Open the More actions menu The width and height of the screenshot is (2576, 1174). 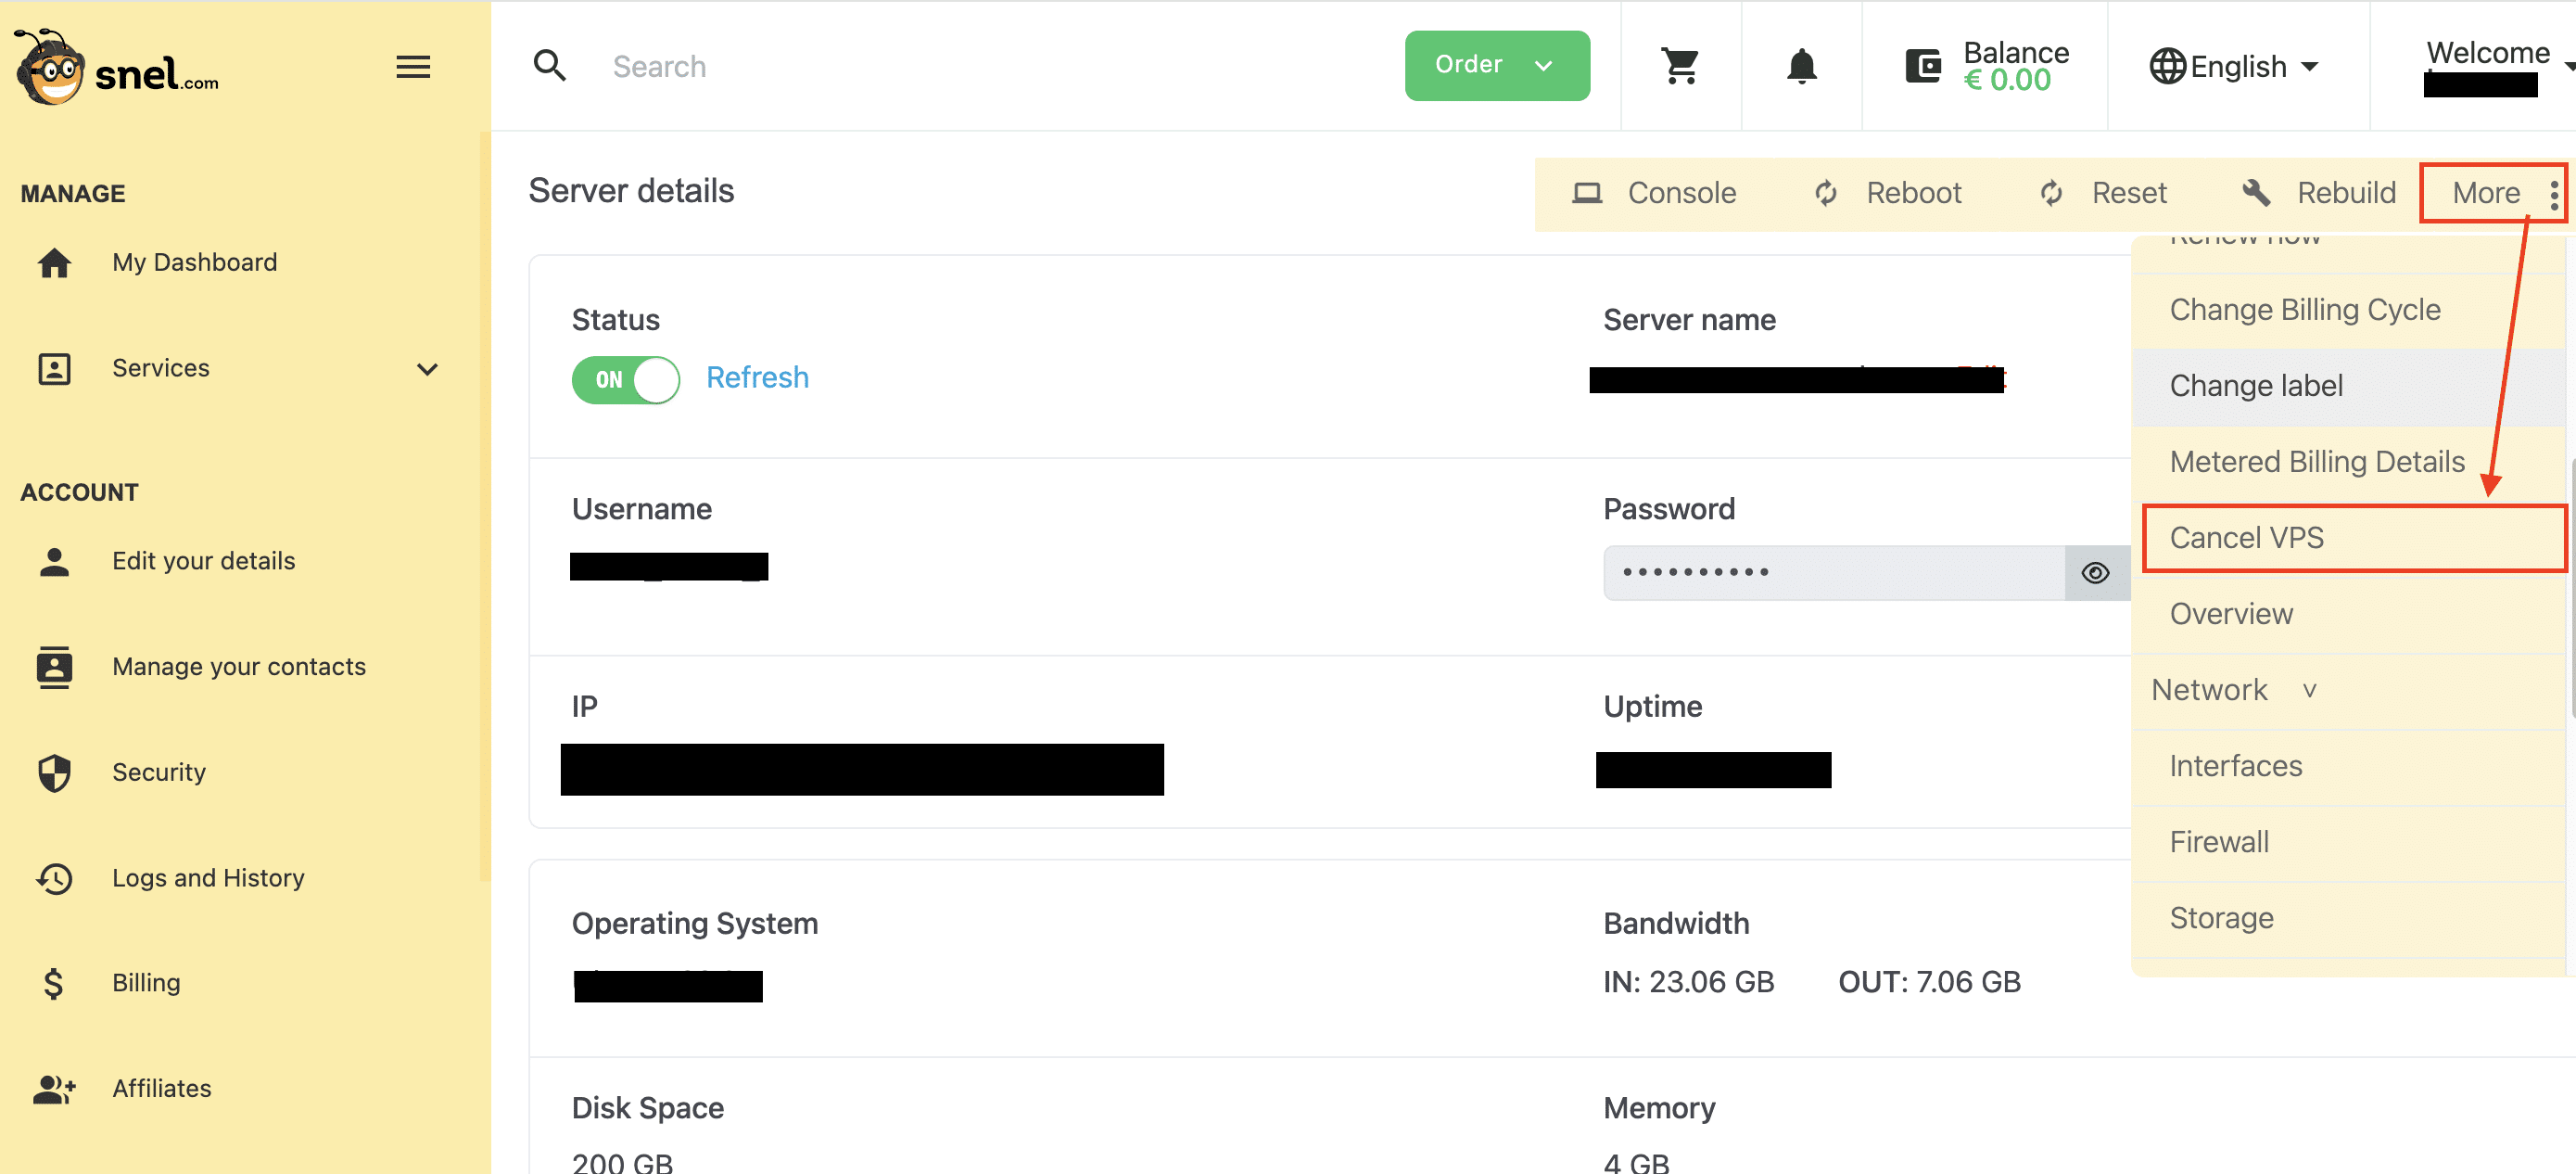point(2493,193)
